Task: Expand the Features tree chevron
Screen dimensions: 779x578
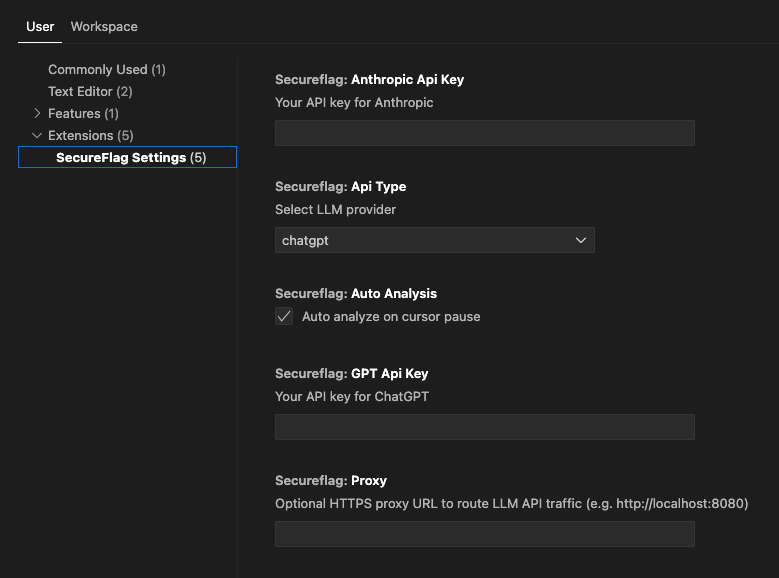Action: click(x=37, y=113)
